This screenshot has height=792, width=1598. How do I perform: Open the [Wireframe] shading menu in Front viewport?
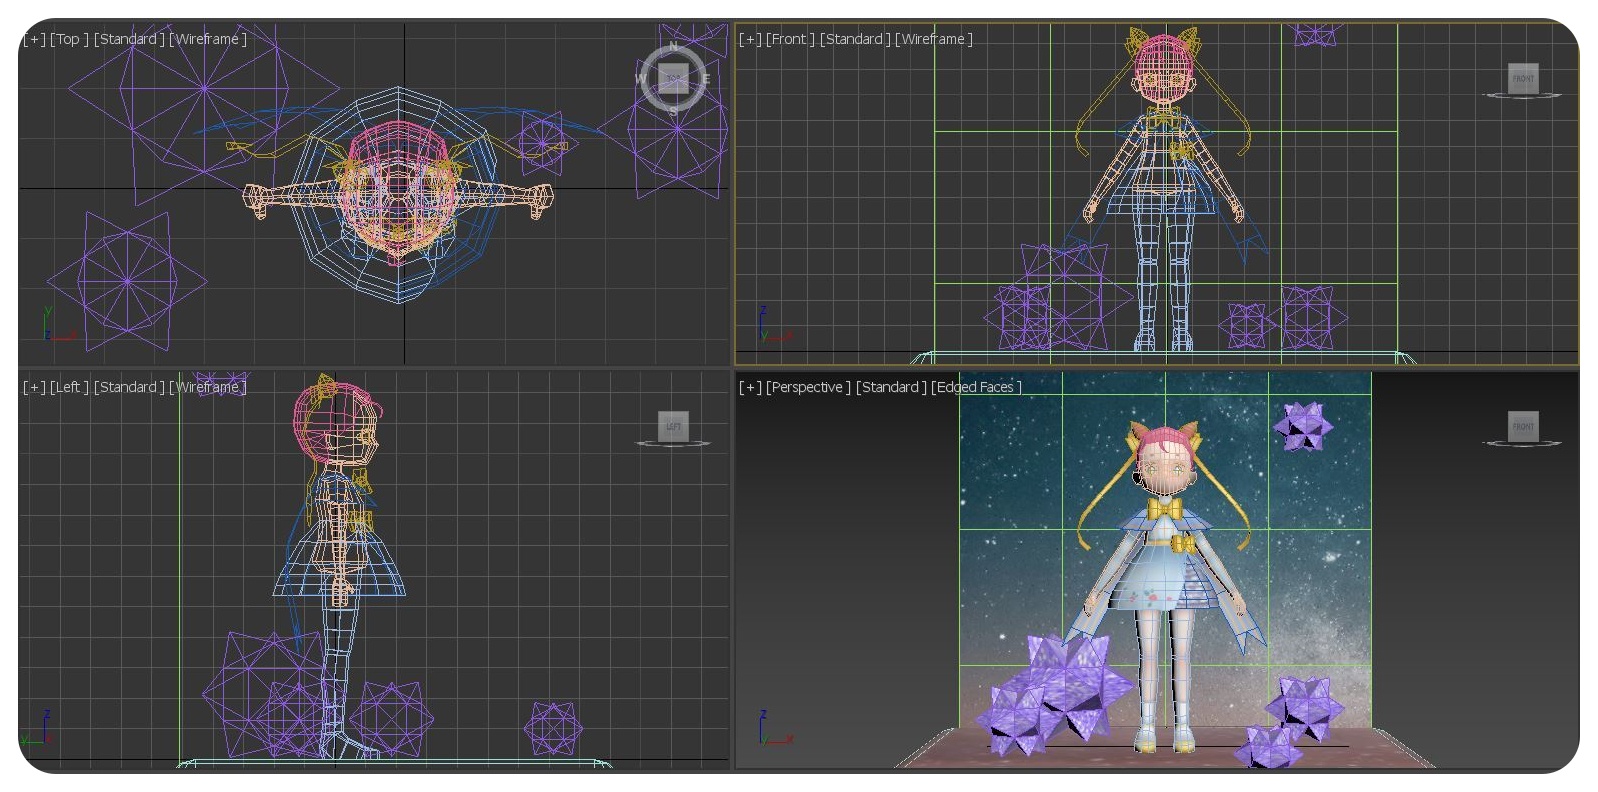(934, 39)
